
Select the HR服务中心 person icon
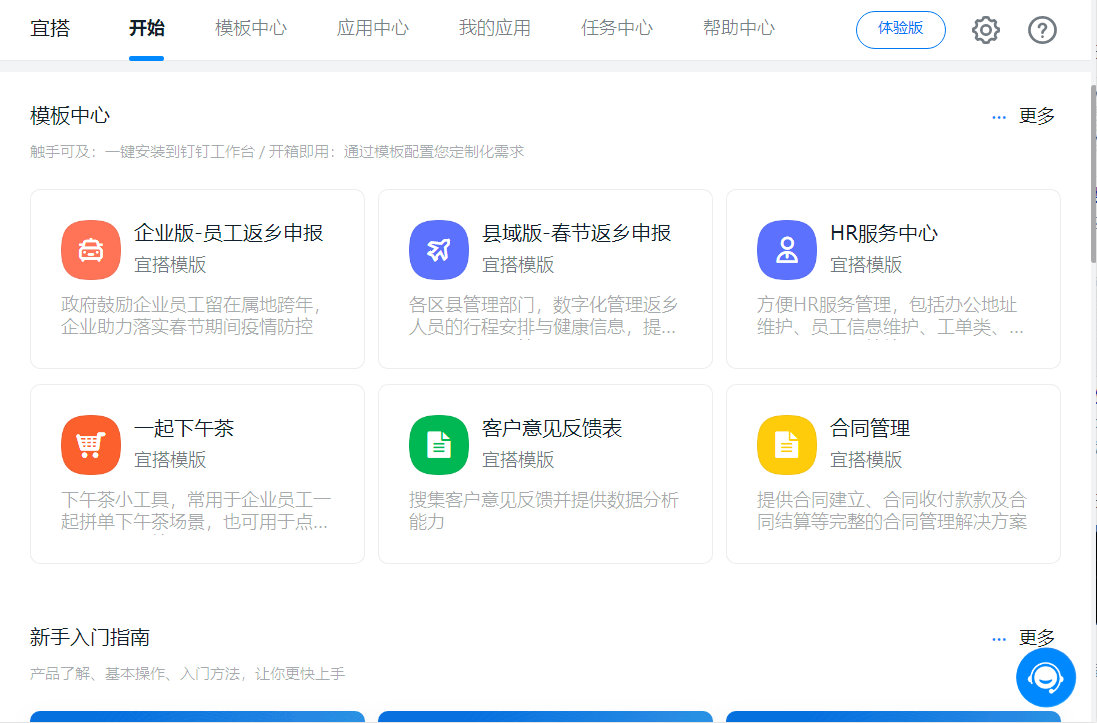click(x=787, y=250)
